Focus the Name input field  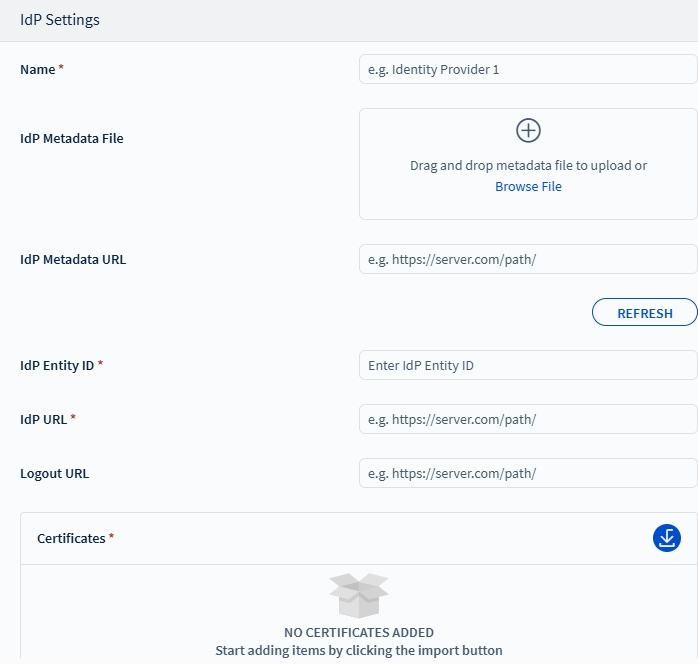[528, 69]
